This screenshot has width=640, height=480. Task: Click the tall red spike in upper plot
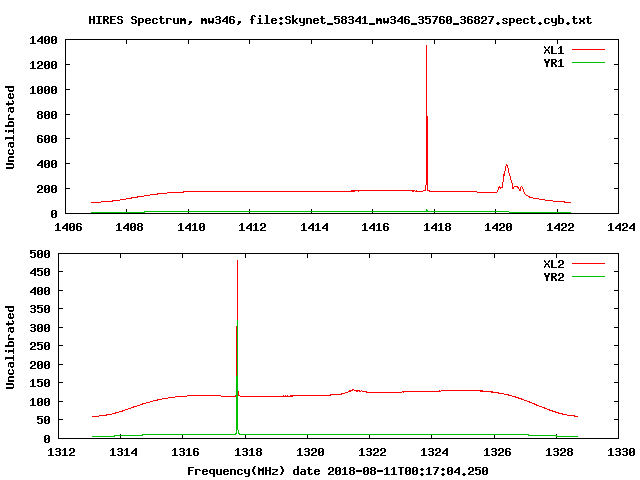point(427,118)
